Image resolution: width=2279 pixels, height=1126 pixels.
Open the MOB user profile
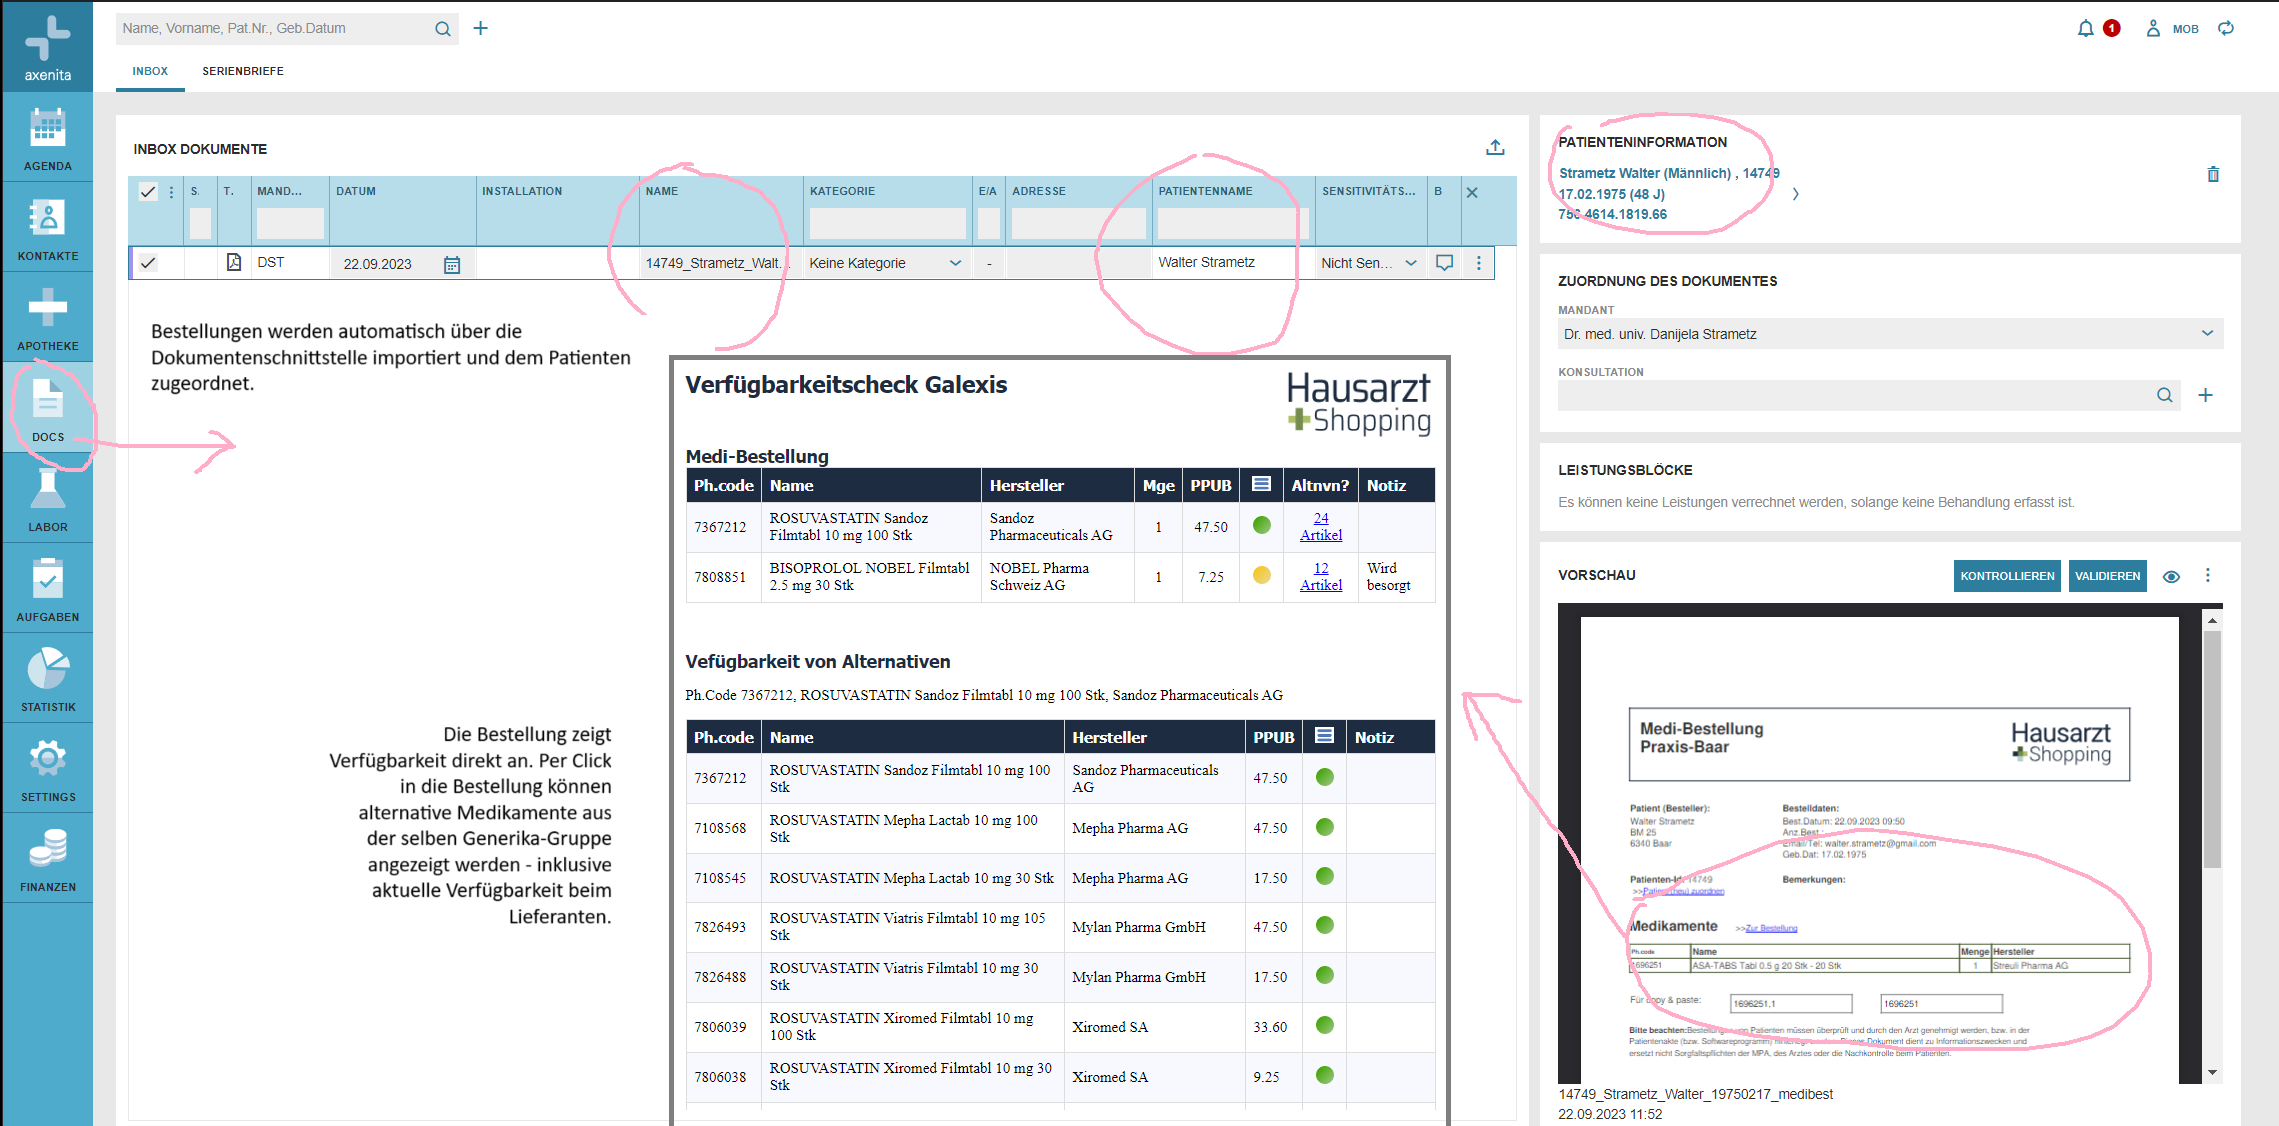2172,29
